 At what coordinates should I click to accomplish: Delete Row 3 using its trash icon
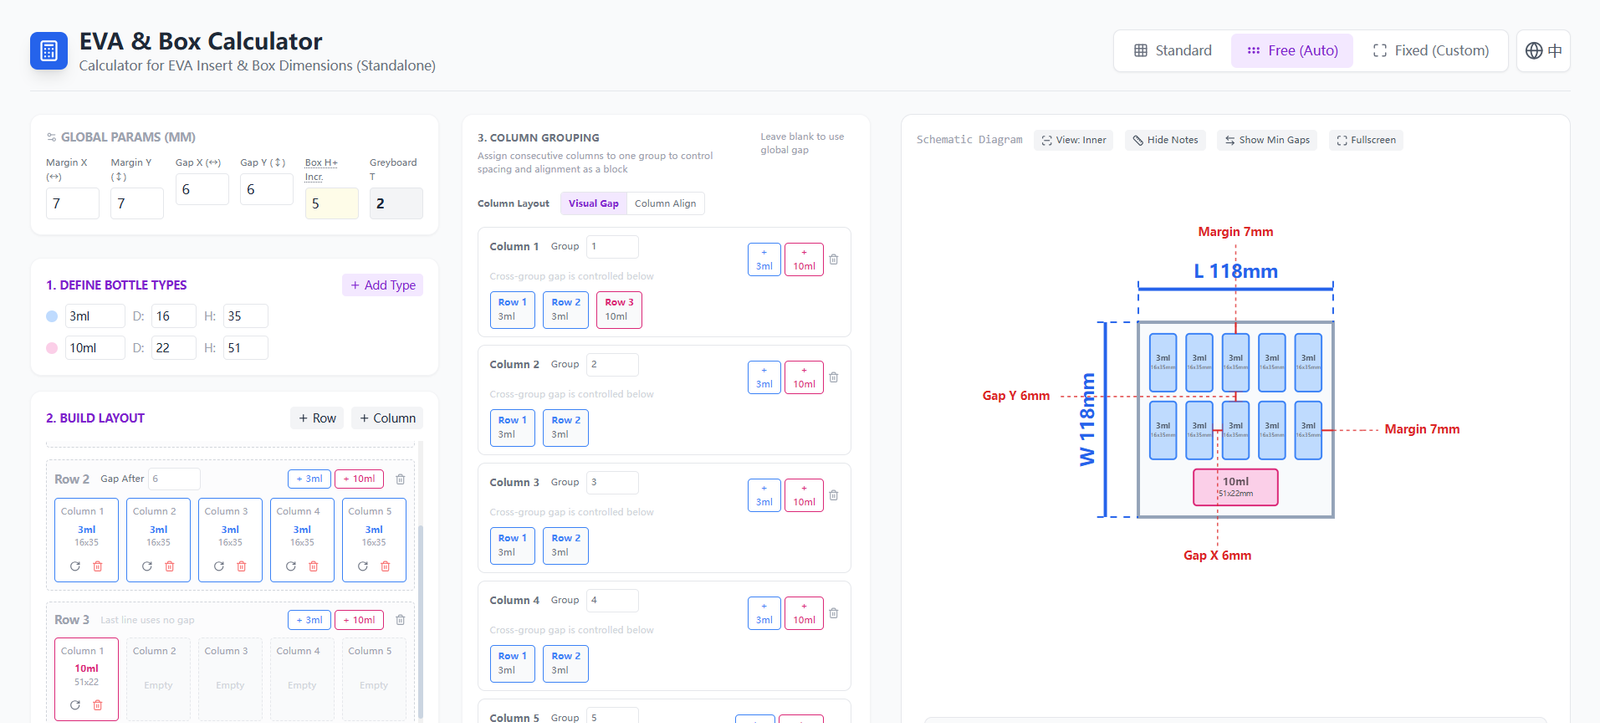[400, 620]
